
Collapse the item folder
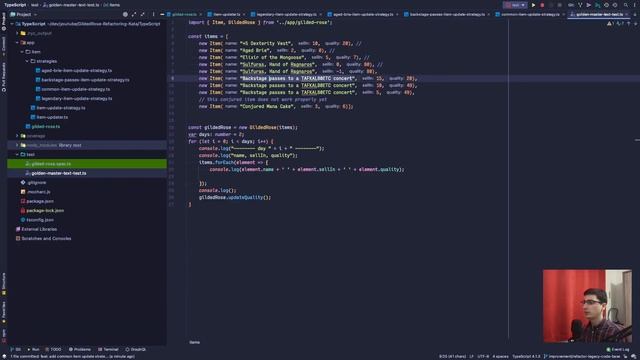pyautogui.click(x=22, y=52)
